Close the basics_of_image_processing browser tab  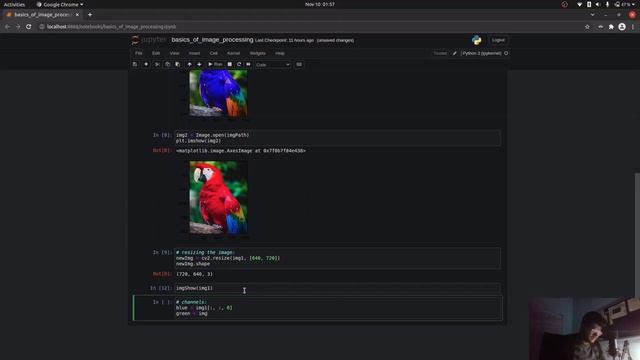[77, 15]
